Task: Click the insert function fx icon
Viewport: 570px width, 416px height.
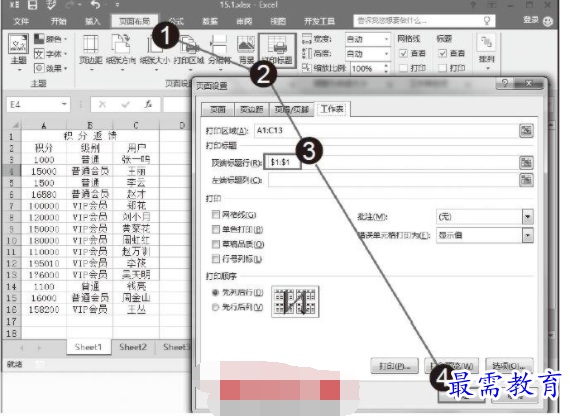Action: pos(148,105)
